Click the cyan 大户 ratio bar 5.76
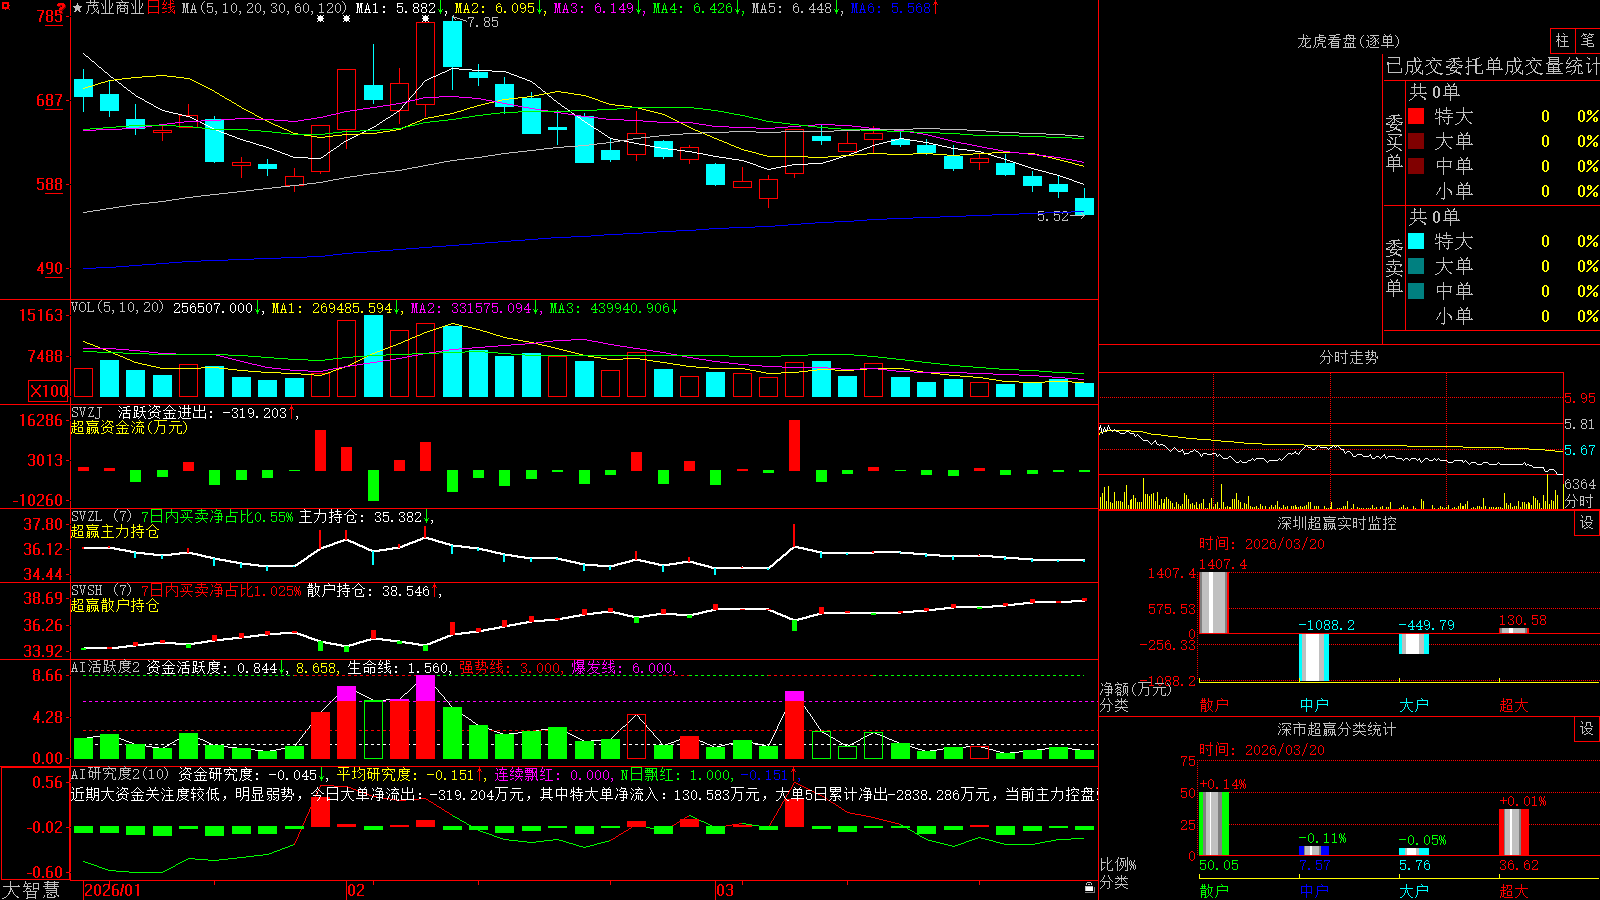Viewport: 1600px width, 900px height. 1414,852
